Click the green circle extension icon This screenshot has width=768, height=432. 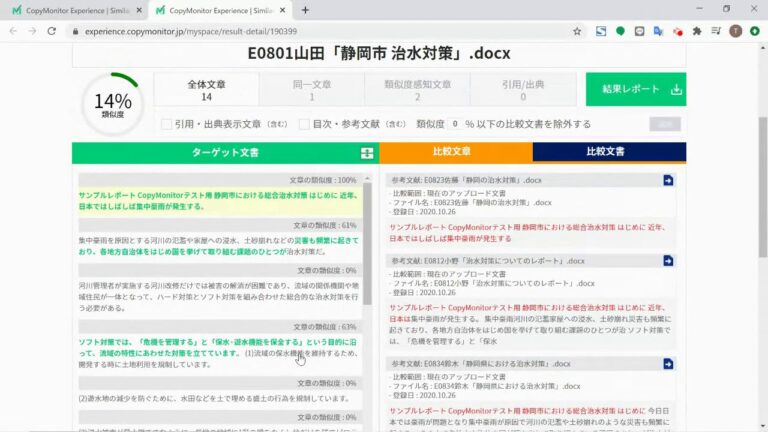[x=620, y=31]
